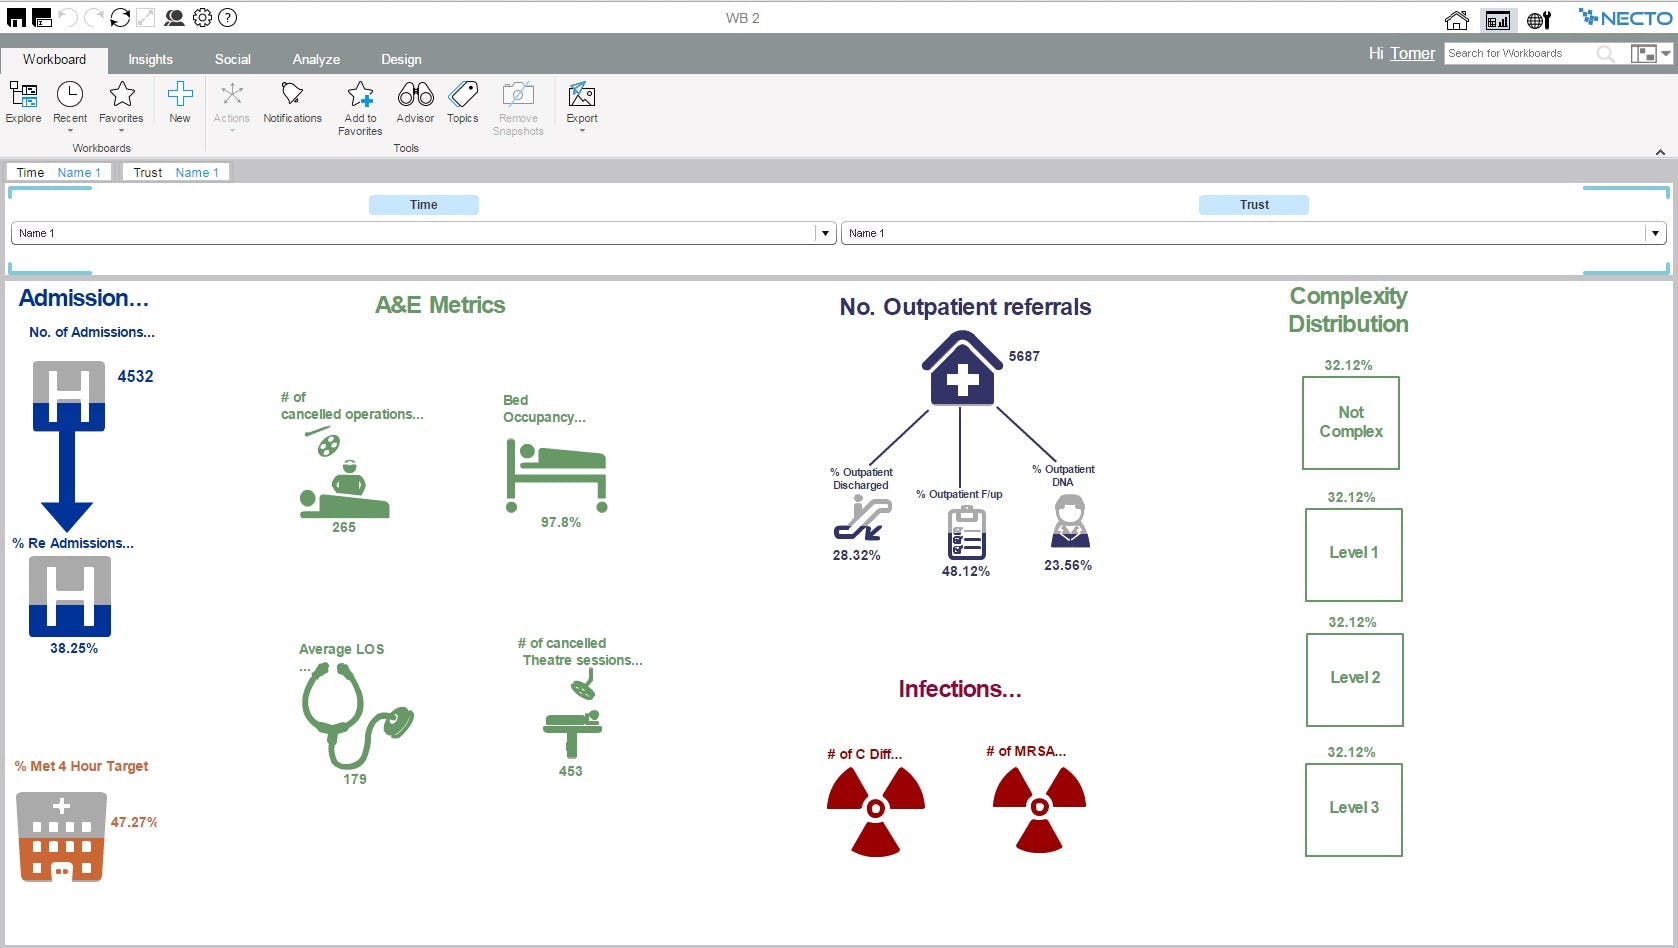Click the settings gear icon
The height and width of the screenshot is (948, 1678).
[201, 17]
